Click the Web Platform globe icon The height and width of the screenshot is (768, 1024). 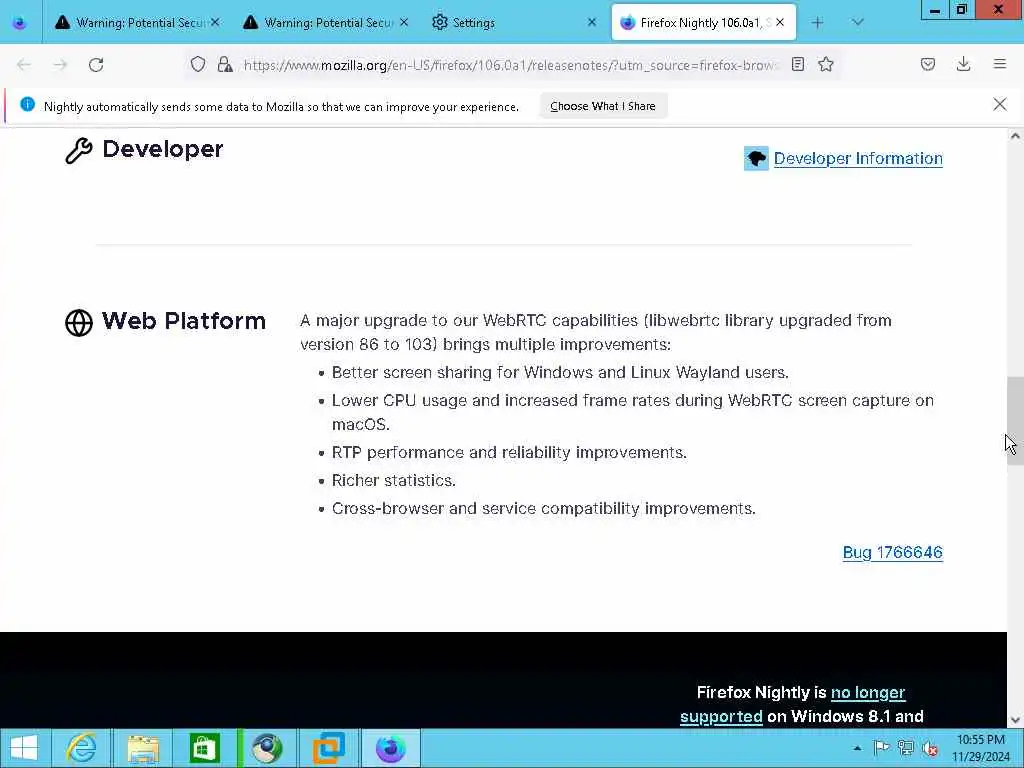click(79, 323)
